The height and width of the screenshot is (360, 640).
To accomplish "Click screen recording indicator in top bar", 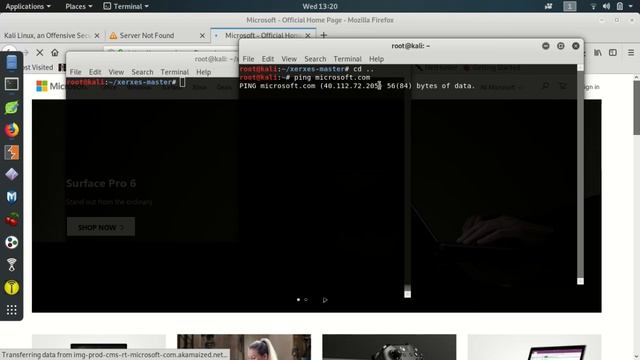I will click(549, 6).
